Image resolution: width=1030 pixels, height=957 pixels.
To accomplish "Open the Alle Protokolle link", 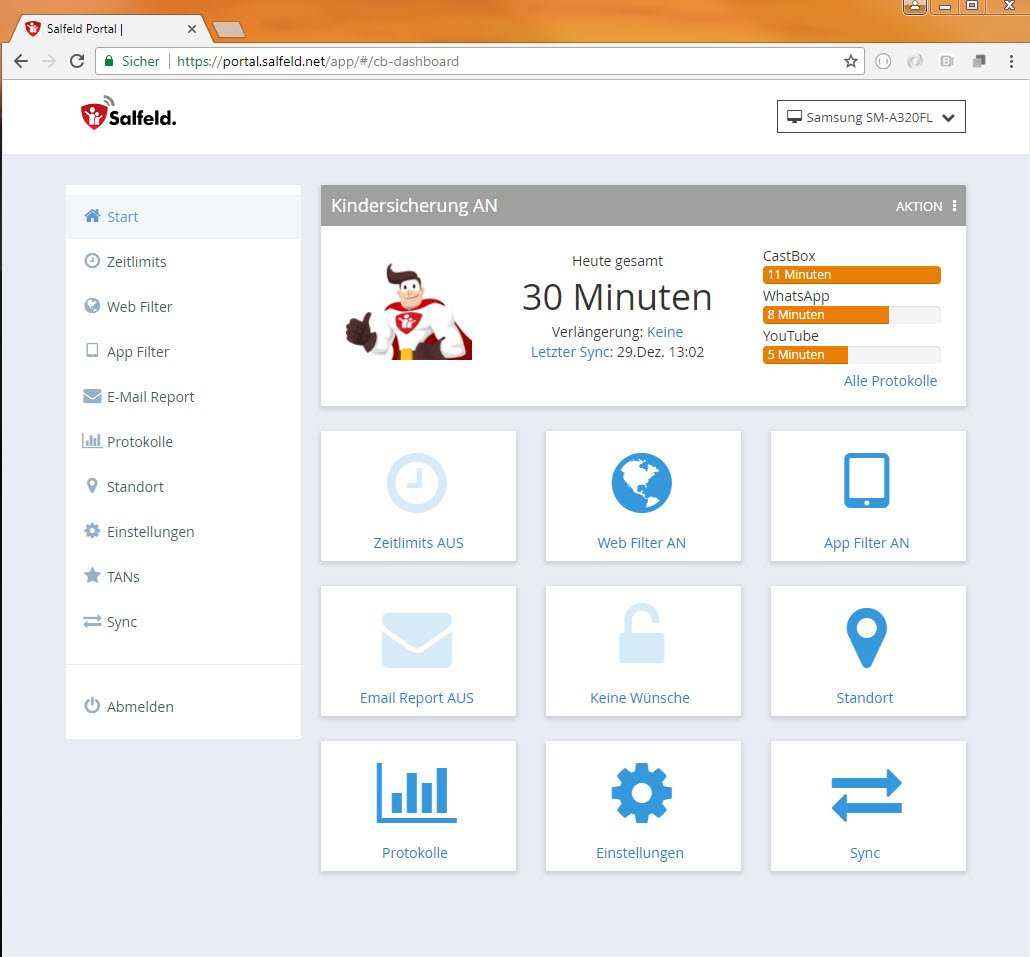I will pyautogui.click(x=890, y=381).
